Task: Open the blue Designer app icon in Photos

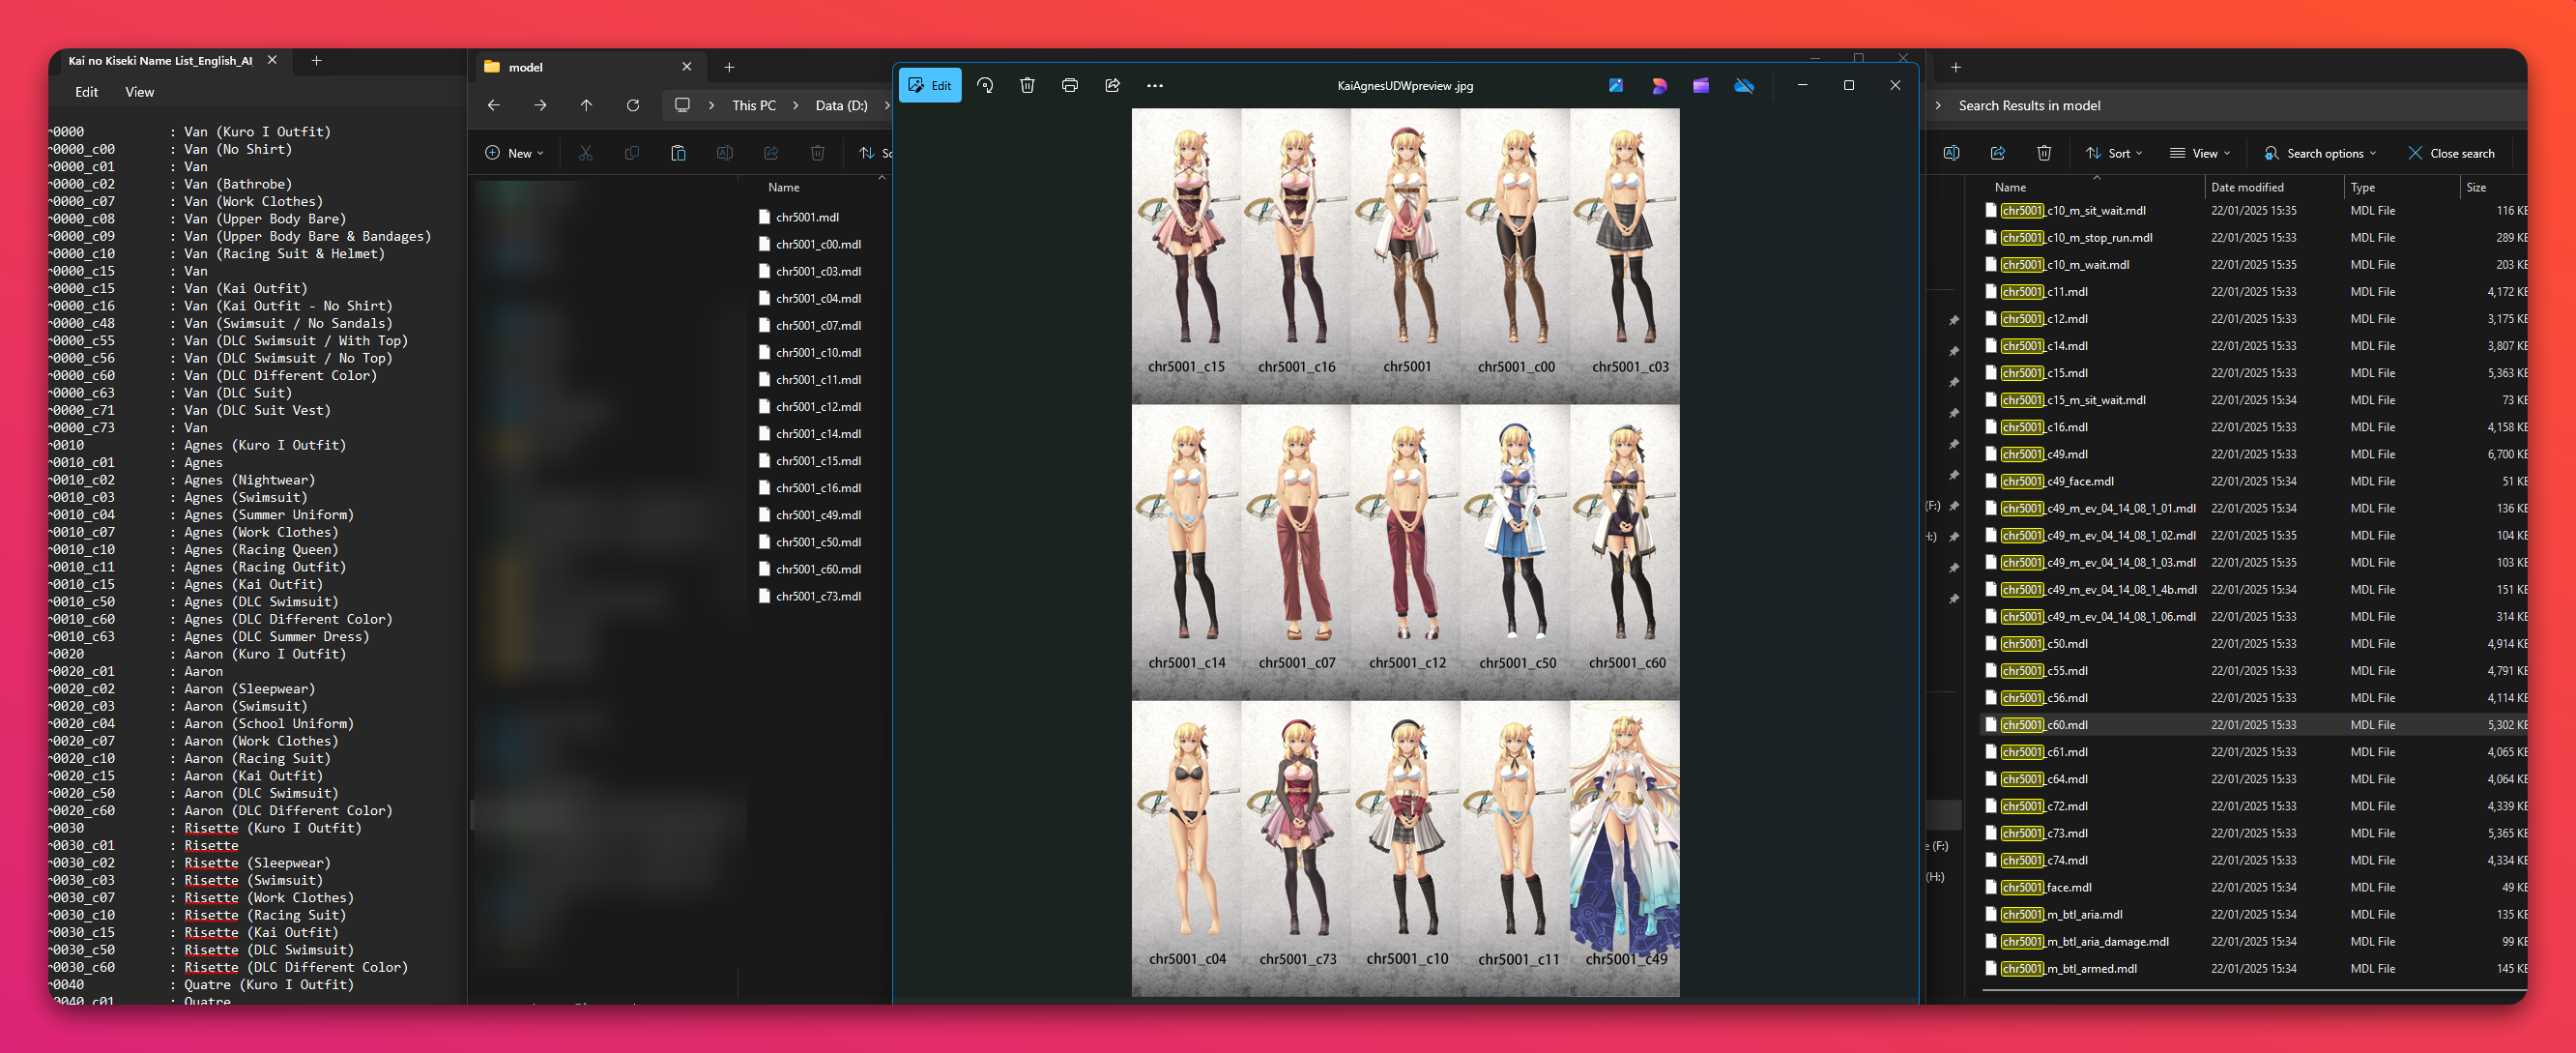Action: (x=1616, y=86)
